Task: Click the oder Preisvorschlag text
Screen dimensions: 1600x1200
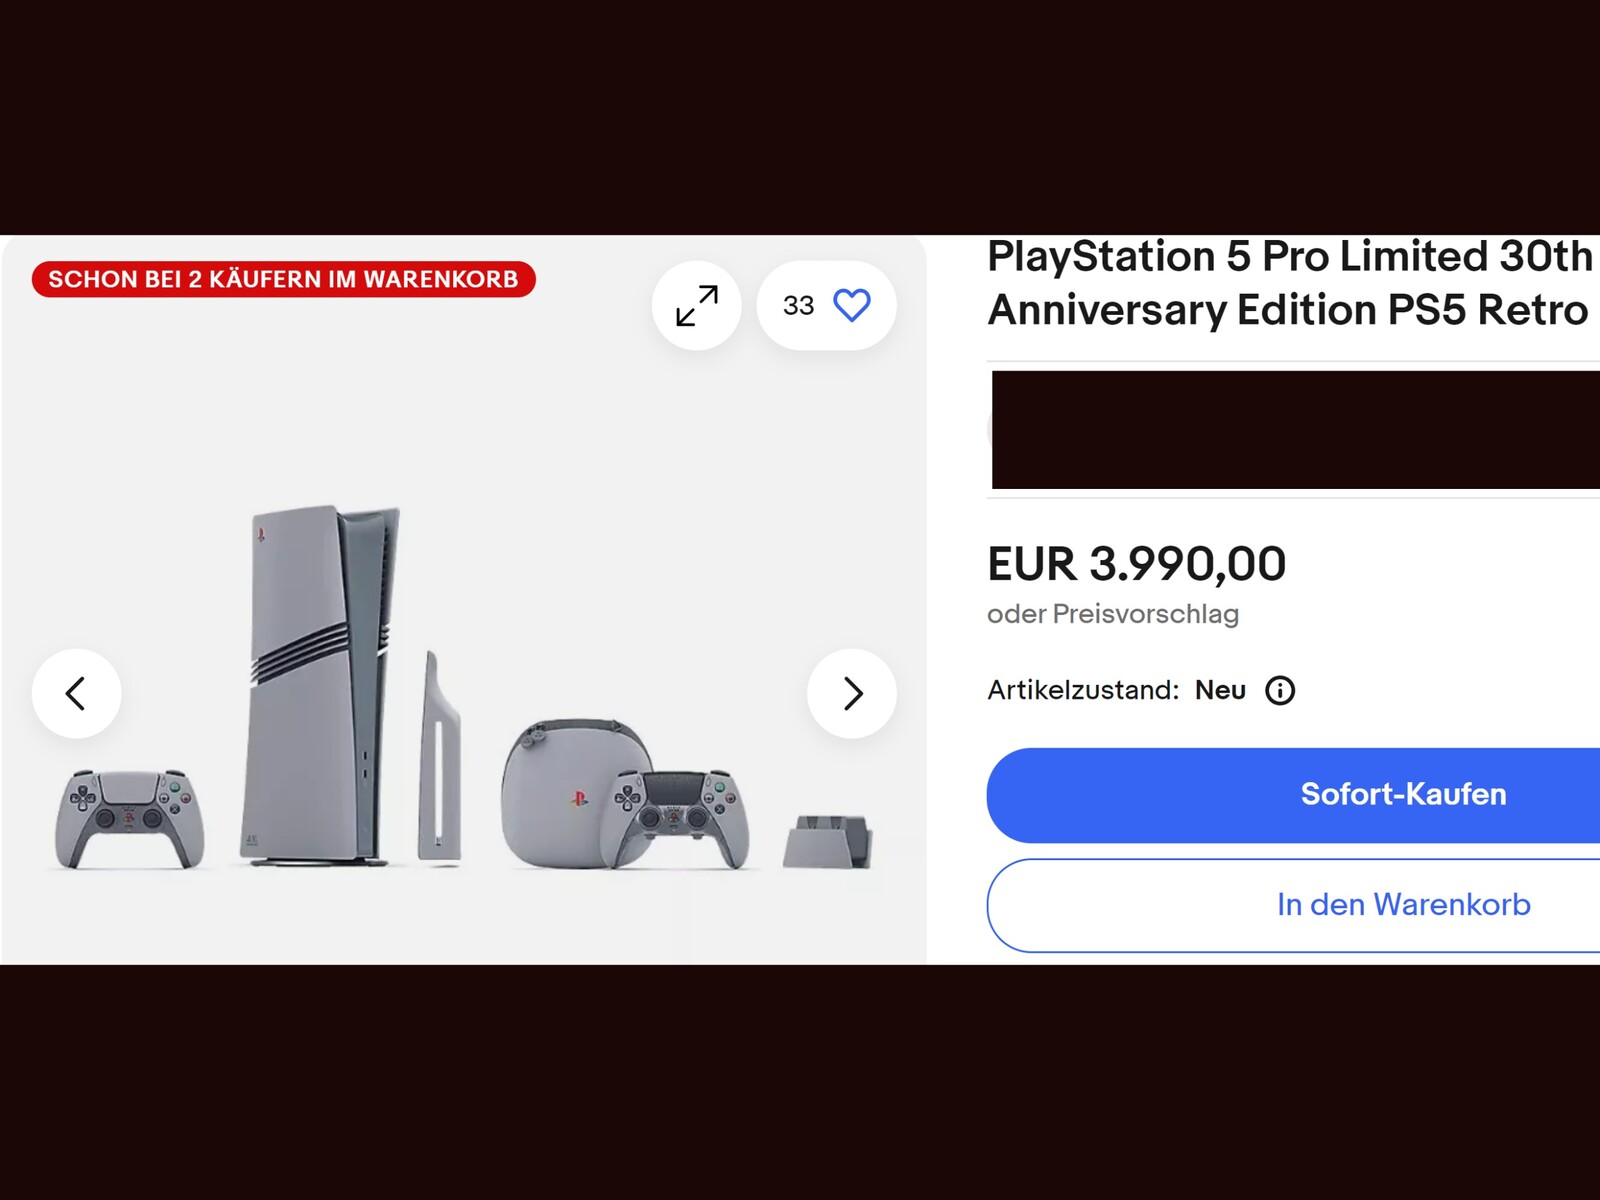Action: (1113, 613)
